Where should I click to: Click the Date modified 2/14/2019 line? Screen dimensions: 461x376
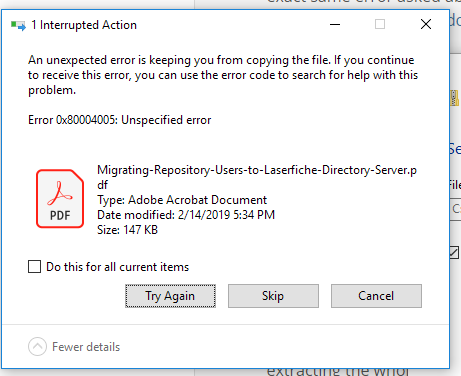point(186,215)
